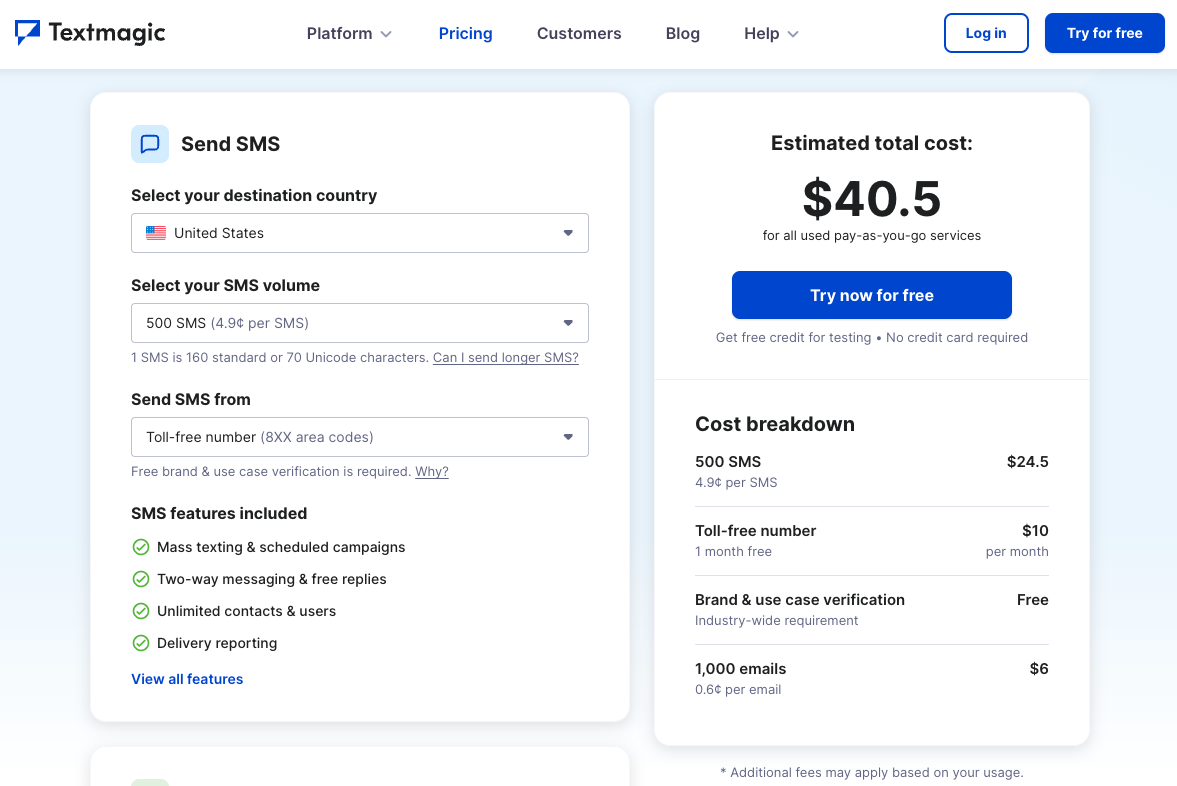Click the checkmark beside Delivery reporting
1177x786 pixels.
tap(141, 643)
